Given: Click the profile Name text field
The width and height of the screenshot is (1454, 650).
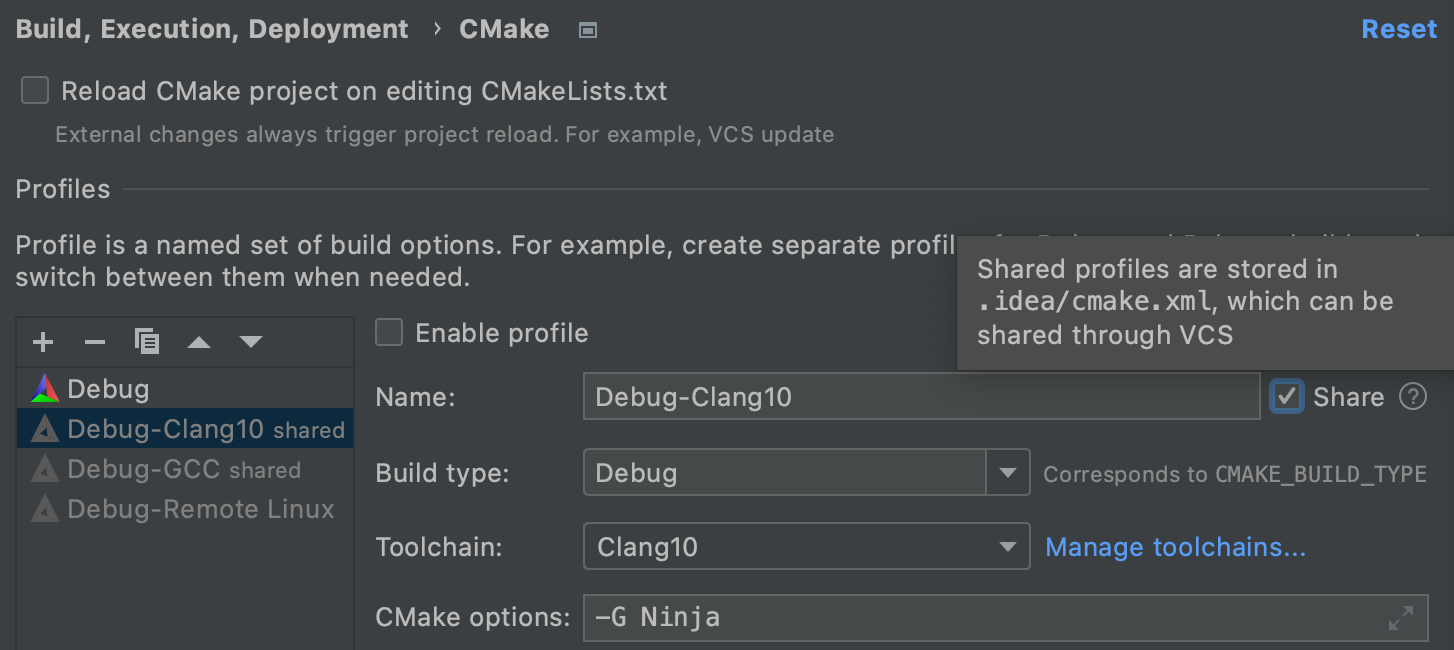Looking at the screenshot, I should pyautogui.click(x=920, y=397).
